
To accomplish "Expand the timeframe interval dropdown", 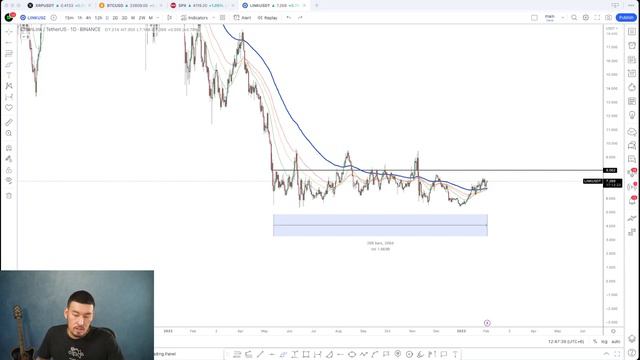I will [x=158, y=18].
